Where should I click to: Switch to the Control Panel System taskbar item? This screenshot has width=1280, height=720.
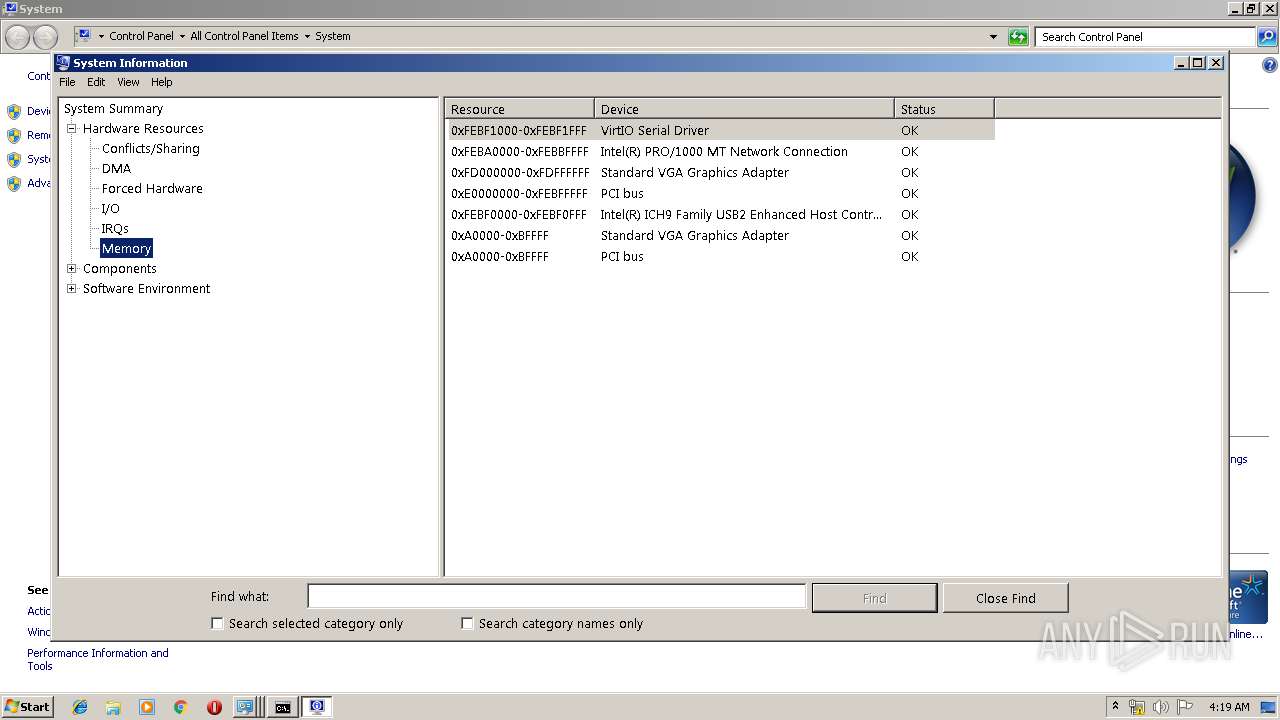pos(247,707)
